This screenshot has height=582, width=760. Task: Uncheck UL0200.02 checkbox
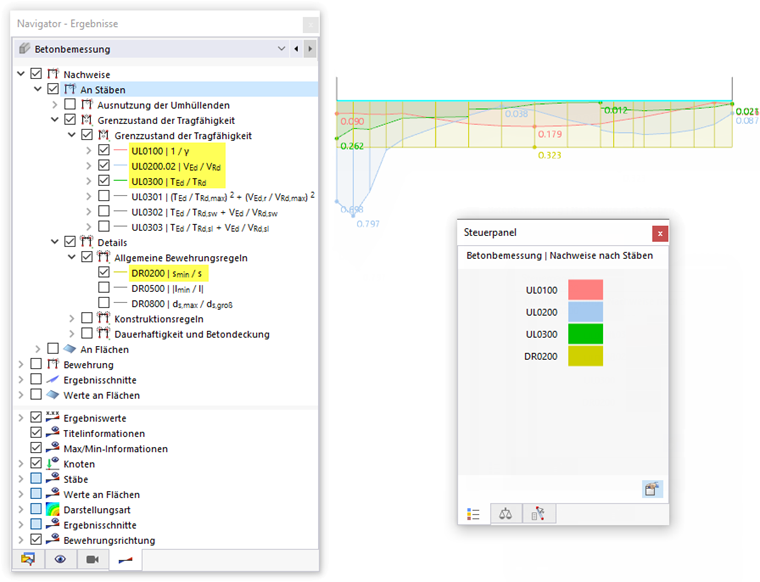tap(104, 165)
